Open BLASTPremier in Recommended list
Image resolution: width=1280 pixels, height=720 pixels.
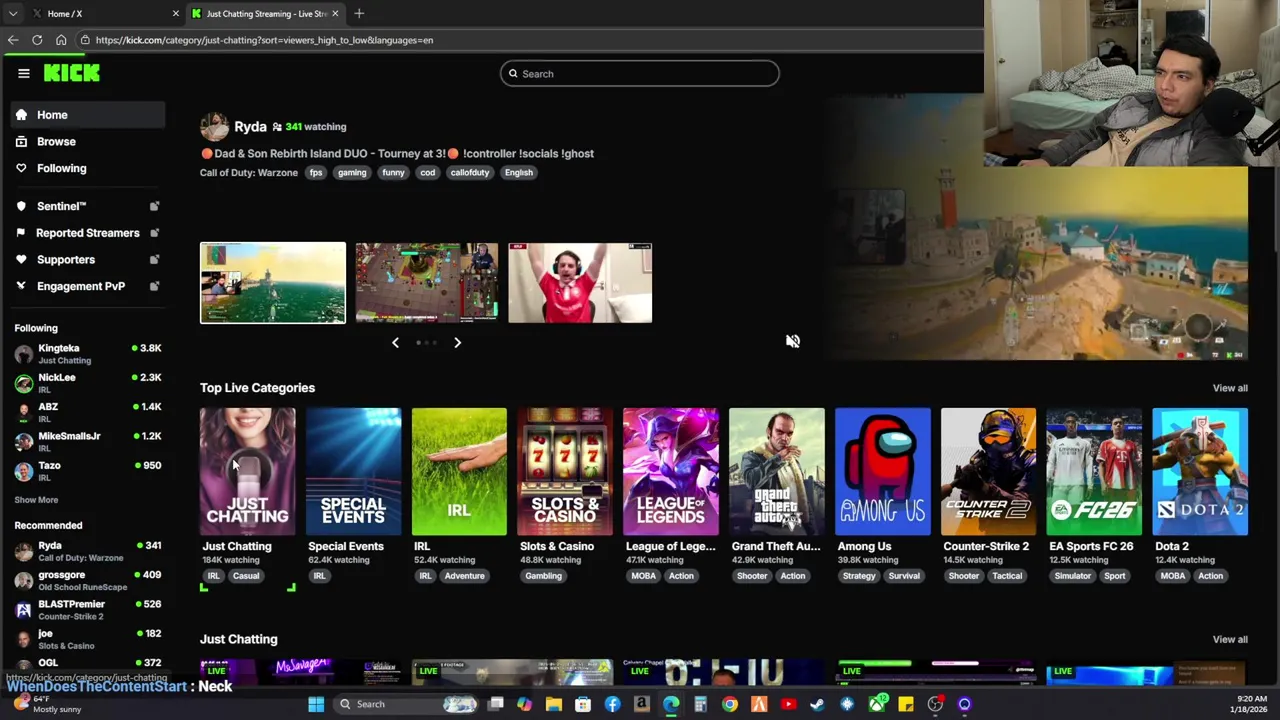(89, 609)
